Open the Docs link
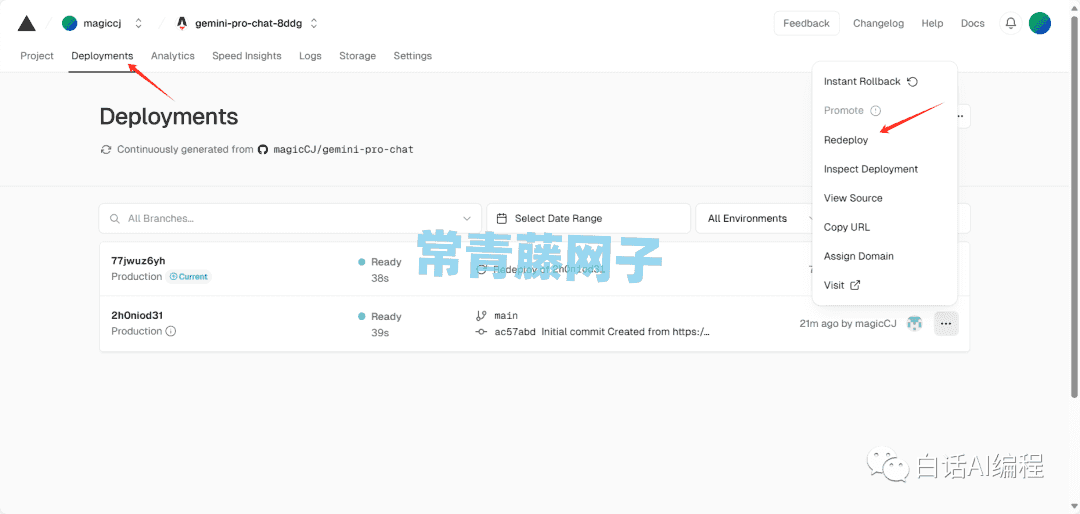The image size is (1080, 514). (x=973, y=23)
